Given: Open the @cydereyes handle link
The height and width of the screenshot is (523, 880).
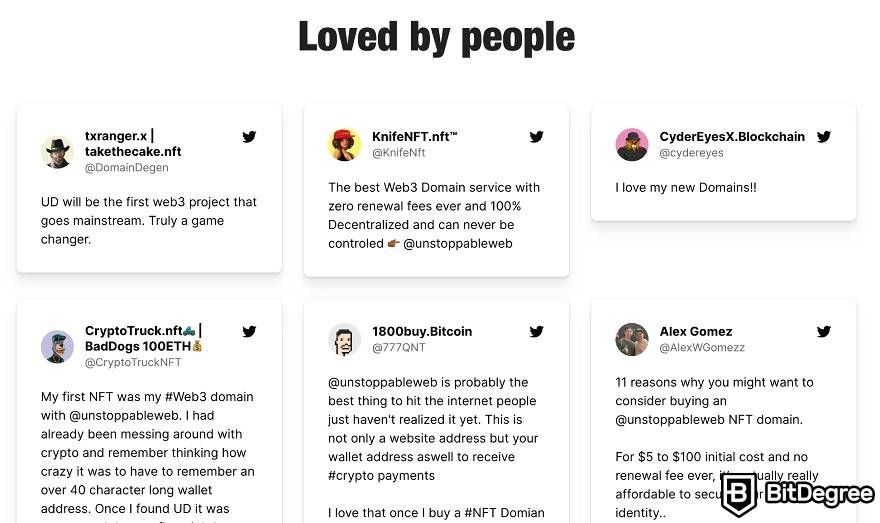Looking at the screenshot, I should [691, 153].
